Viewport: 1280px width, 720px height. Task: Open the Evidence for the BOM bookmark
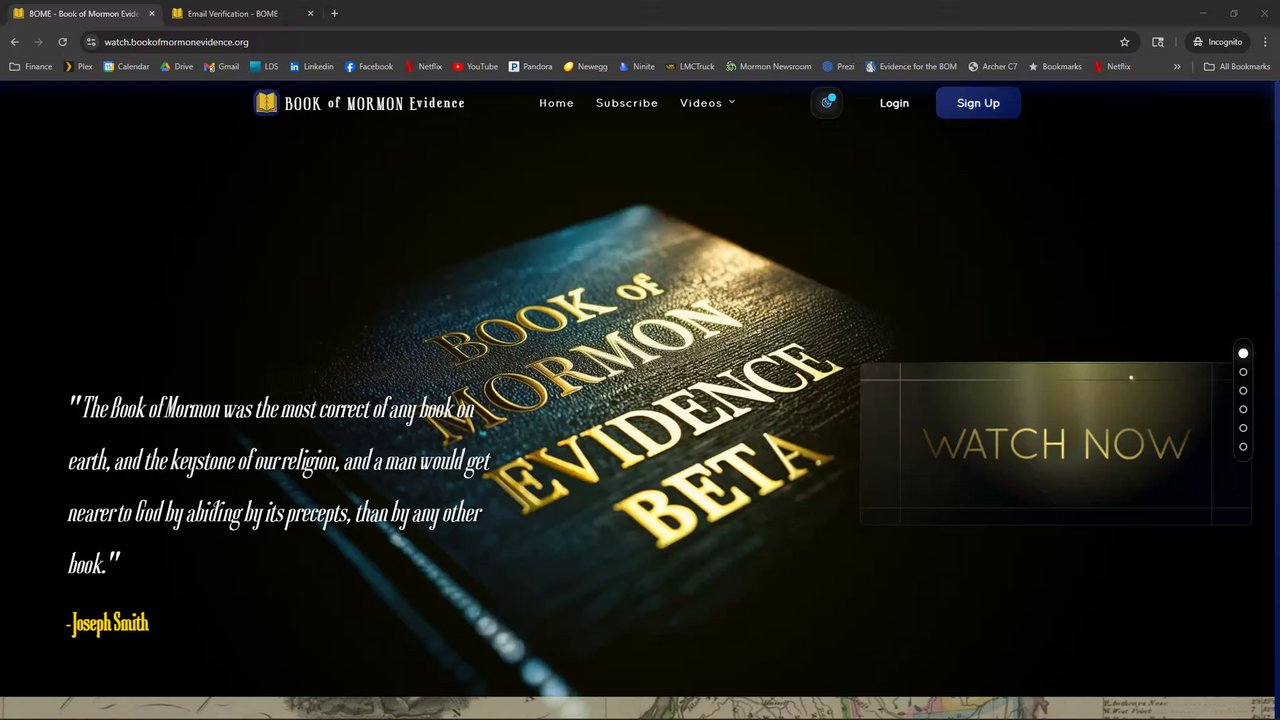coord(911,67)
